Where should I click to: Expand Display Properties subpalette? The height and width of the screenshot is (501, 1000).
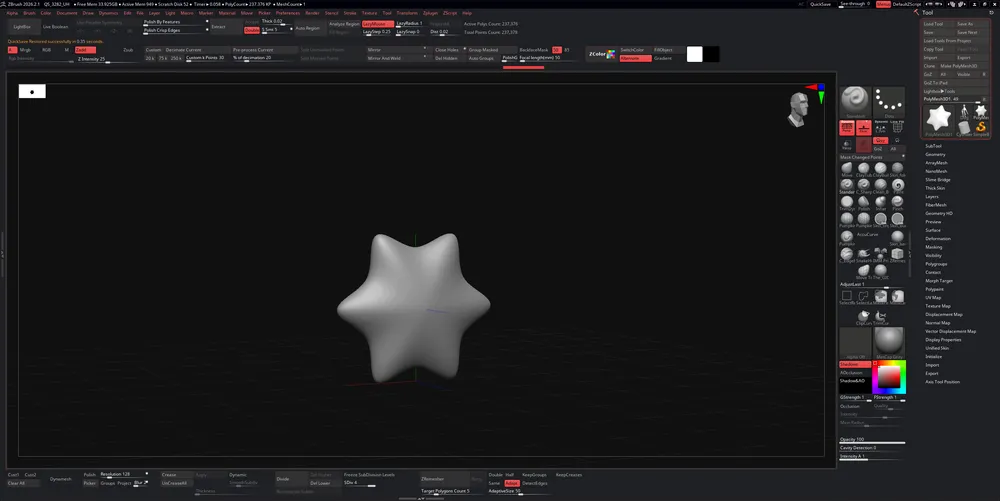(x=943, y=340)
